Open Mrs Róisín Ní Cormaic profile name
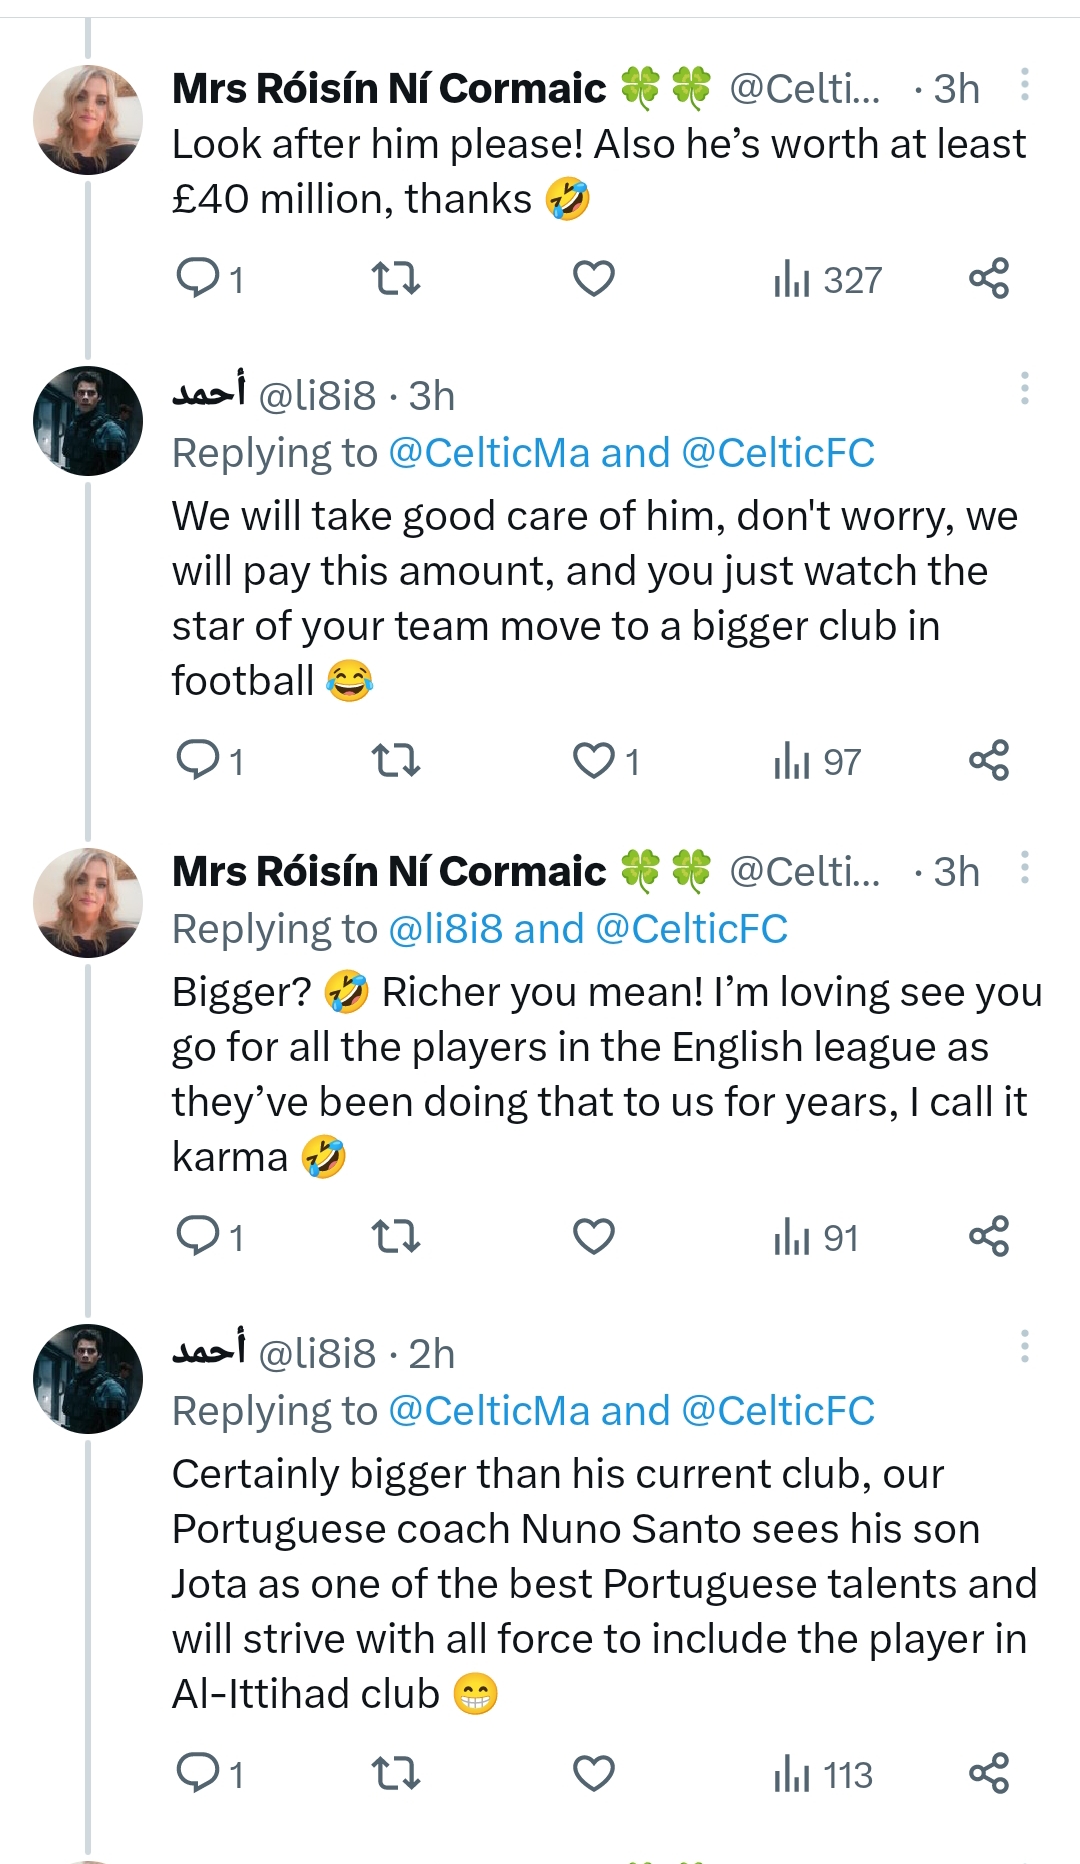 389,88
